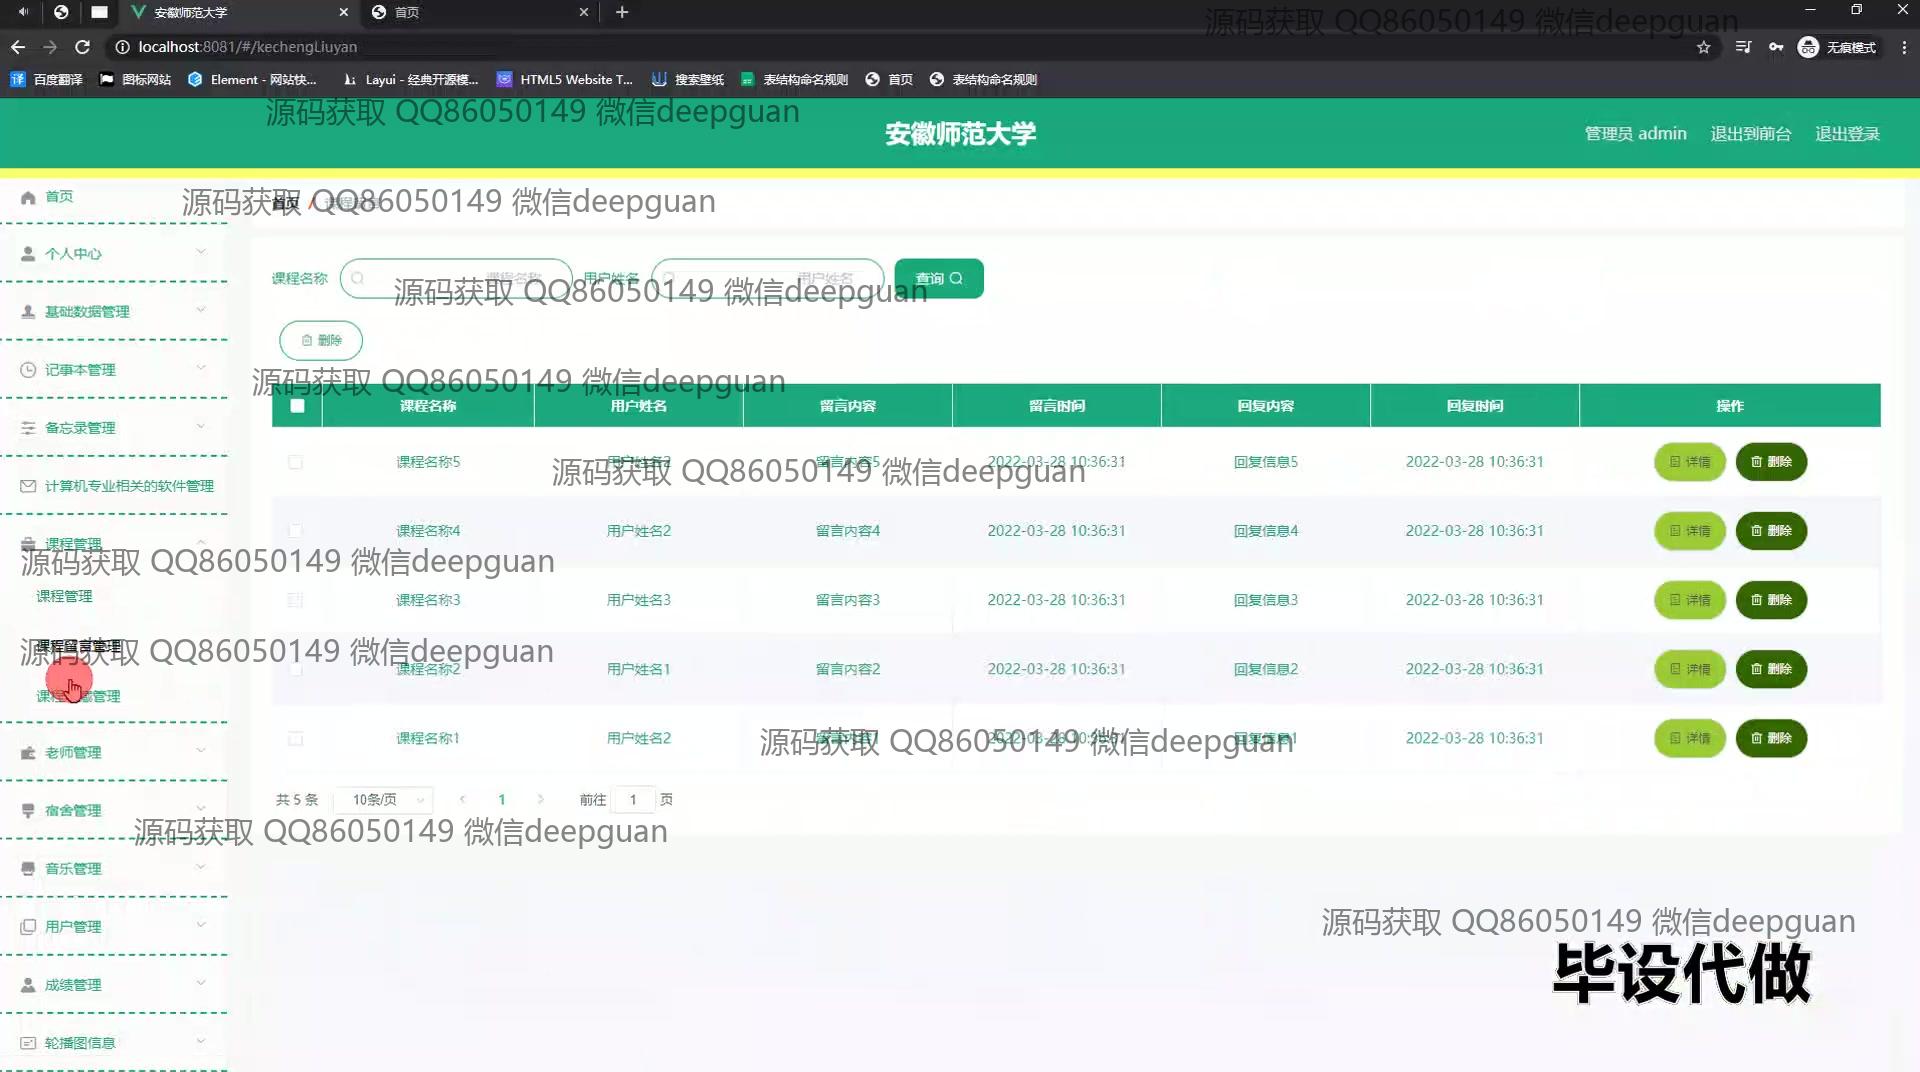This screenshot has width=1920, height=1072.
Task: Click the 用户管理 sidebar icon
Action: click(x=28, y=927)
